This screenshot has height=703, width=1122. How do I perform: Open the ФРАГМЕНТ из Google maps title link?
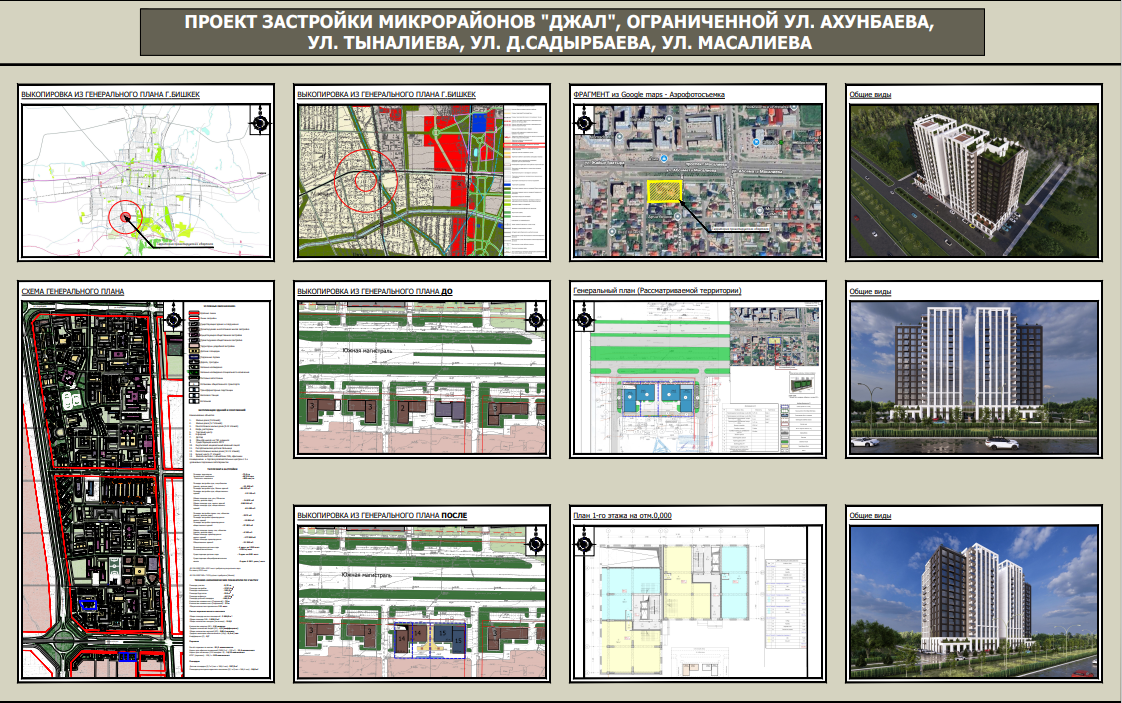[649, 94]
